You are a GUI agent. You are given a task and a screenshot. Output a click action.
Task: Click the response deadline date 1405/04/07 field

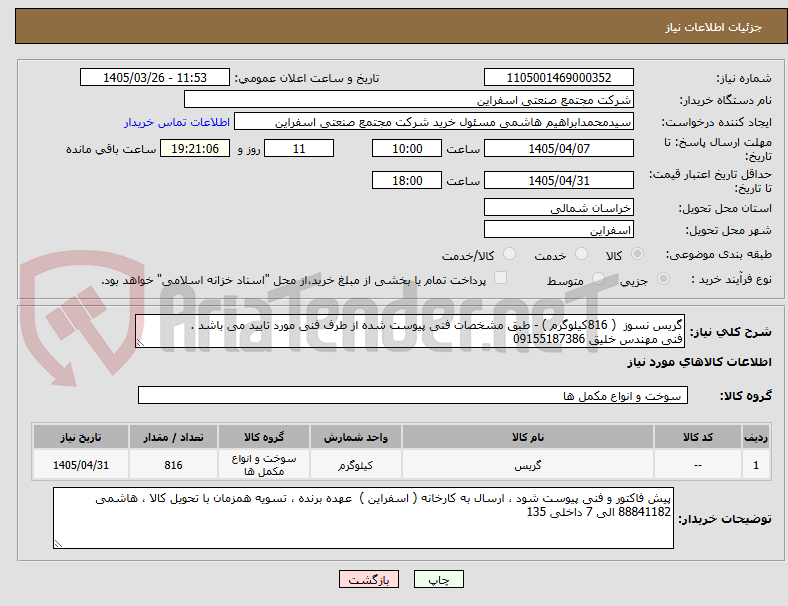pyautogui.click(x=558, y=149)
